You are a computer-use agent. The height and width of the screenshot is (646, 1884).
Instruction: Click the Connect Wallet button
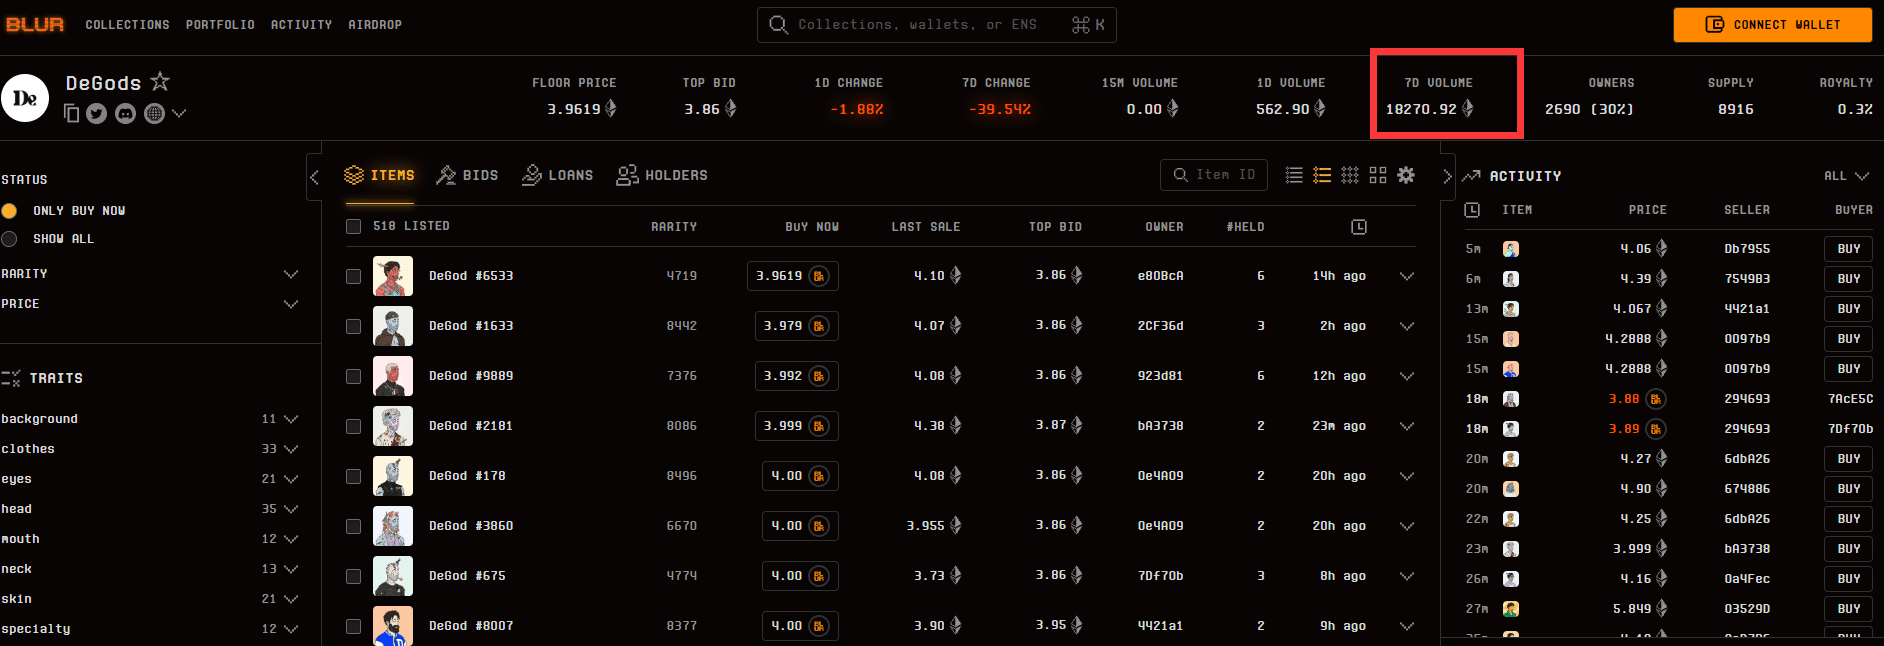tap(1772, 25)
